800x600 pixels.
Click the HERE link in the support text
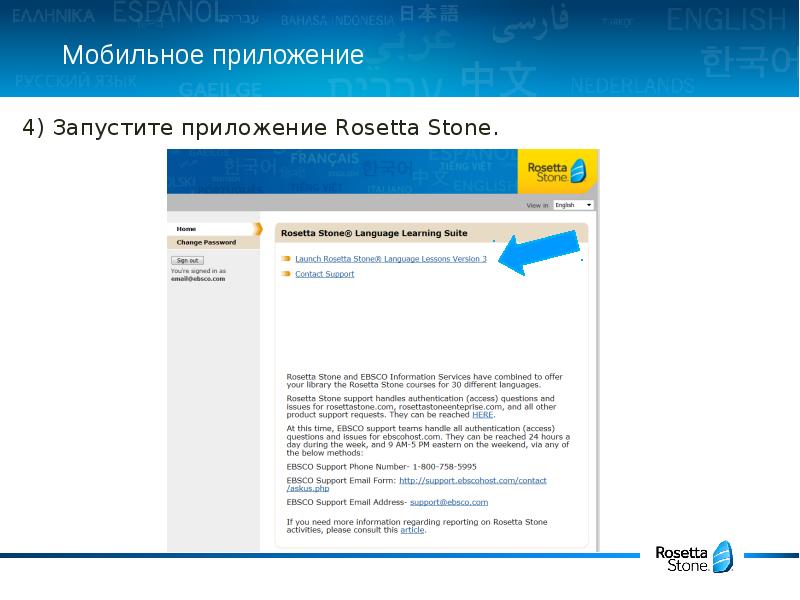click(x=480, y=415)
